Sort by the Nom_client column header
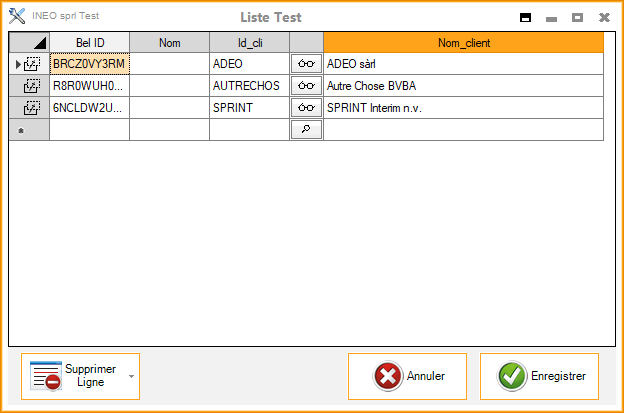The image size is (624, 413). click(x=463, y=43)
